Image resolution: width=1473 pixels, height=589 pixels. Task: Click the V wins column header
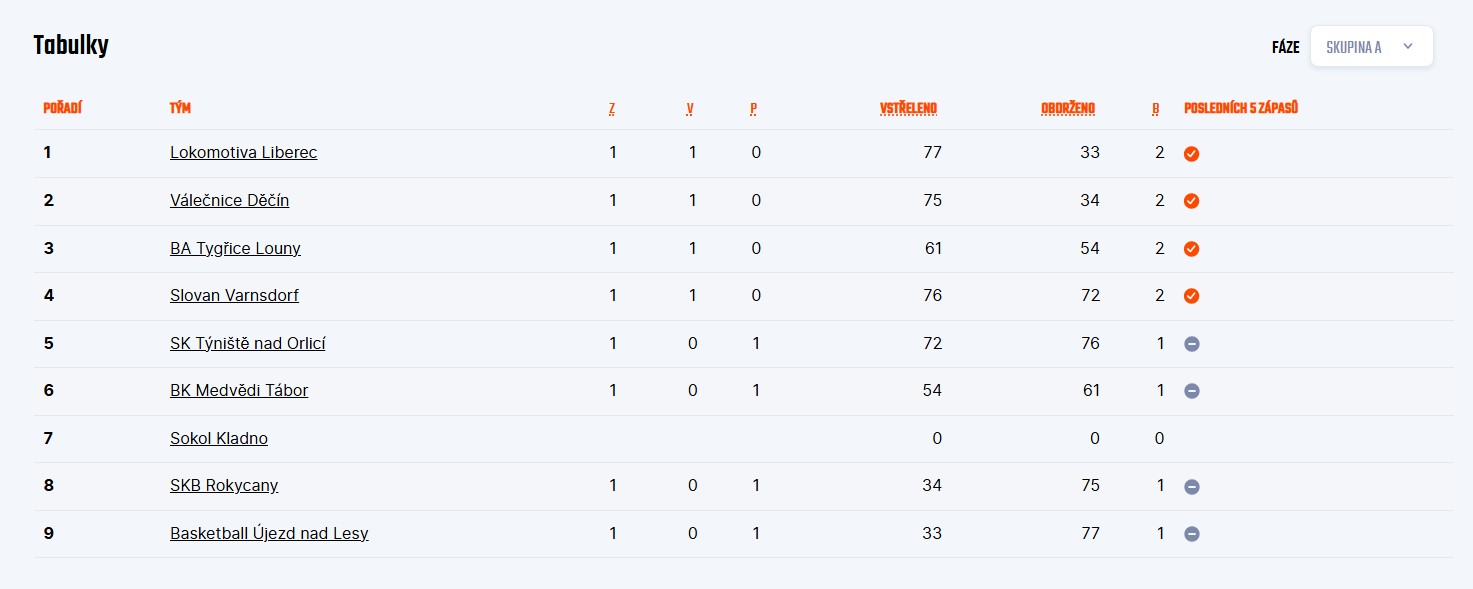690,108
